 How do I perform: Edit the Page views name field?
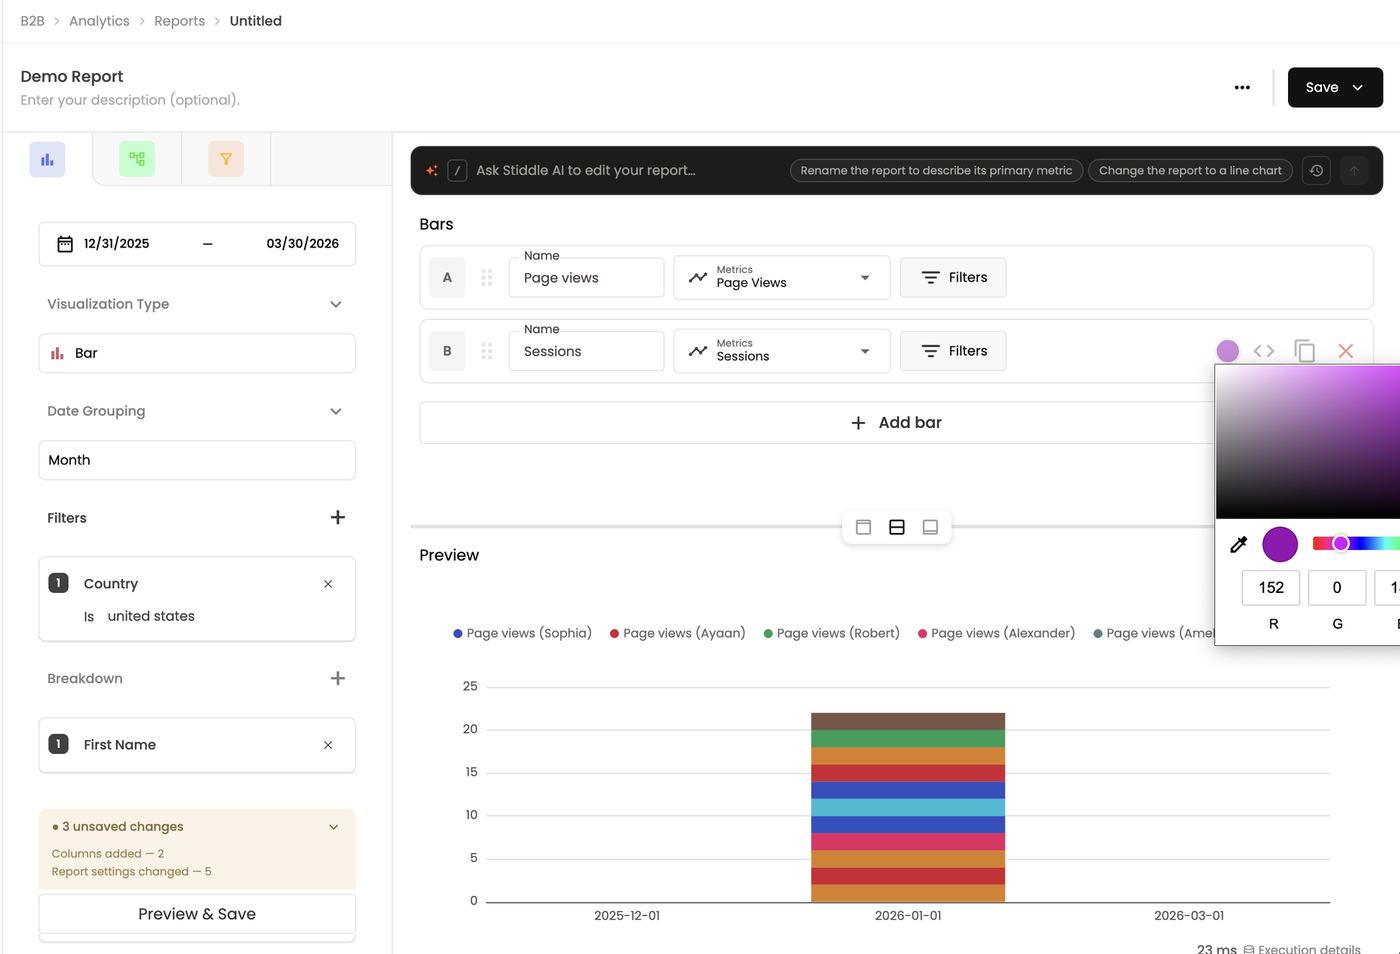pyautogui.click(x=586, y=278)
